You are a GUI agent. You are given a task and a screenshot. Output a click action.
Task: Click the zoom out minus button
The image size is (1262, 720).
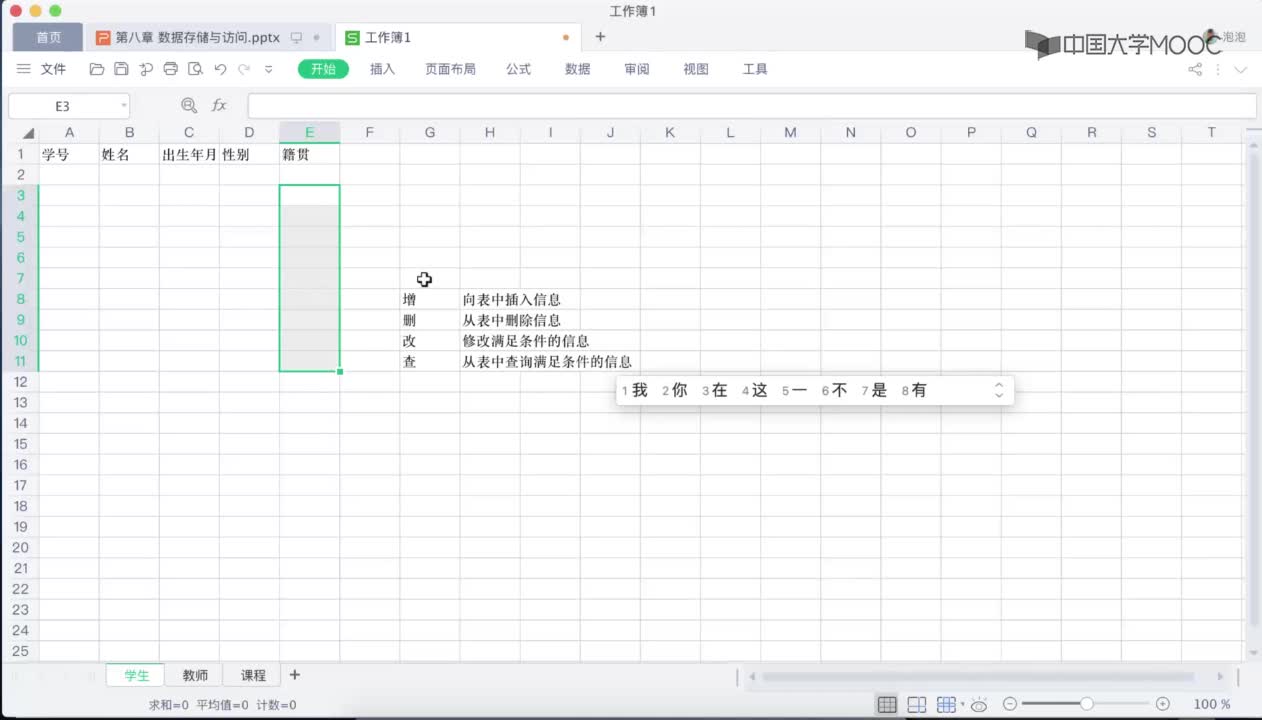(x=1010, y=704)
